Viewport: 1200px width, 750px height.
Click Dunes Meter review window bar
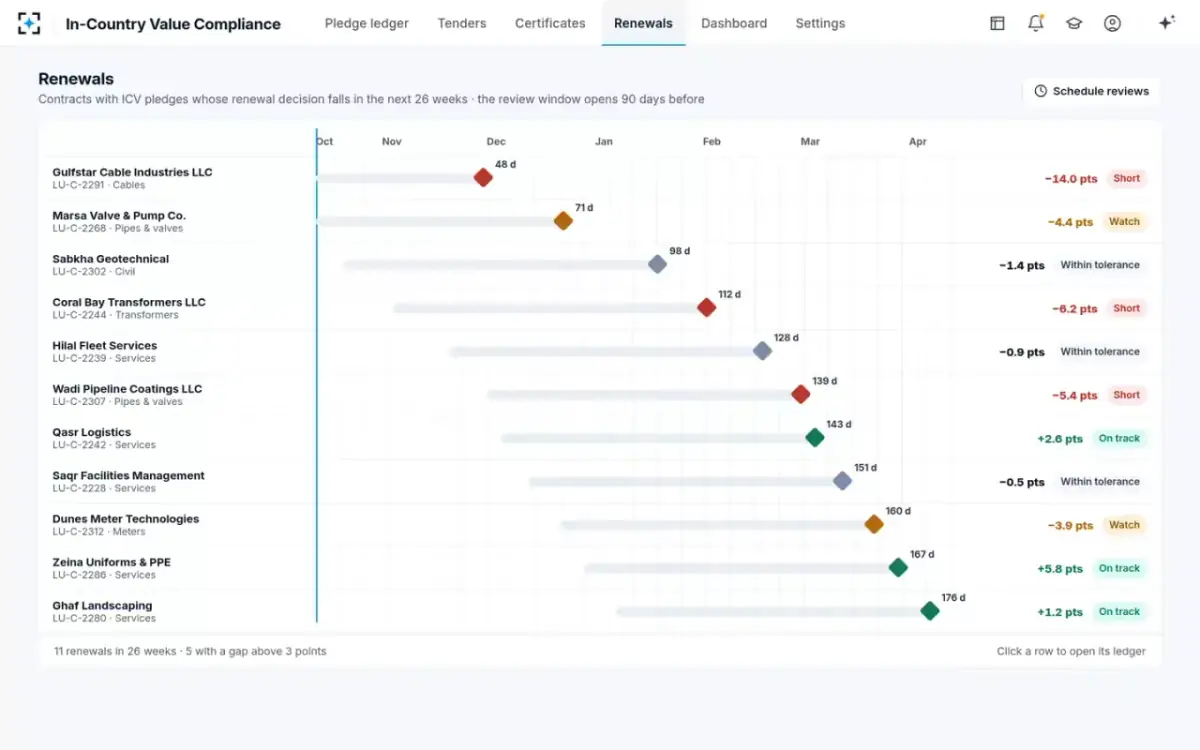point(717,525)
